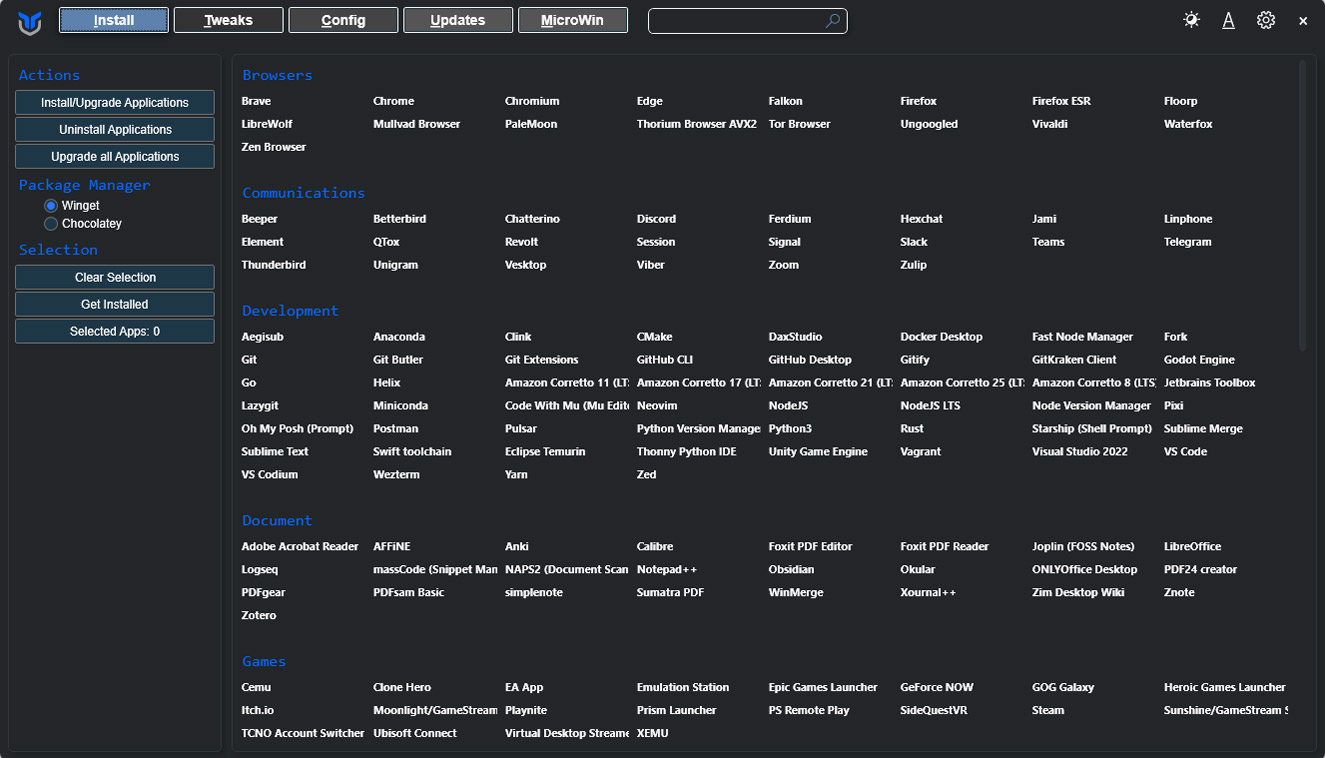Go to the Config tab
This screenshot has width=1325, height=758.
coord(343,20)
